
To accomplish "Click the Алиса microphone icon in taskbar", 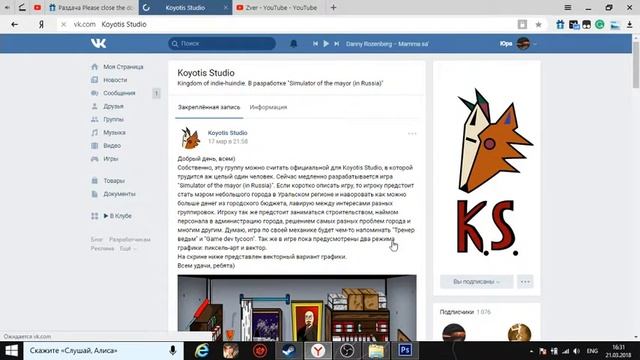I will [173, 351].
